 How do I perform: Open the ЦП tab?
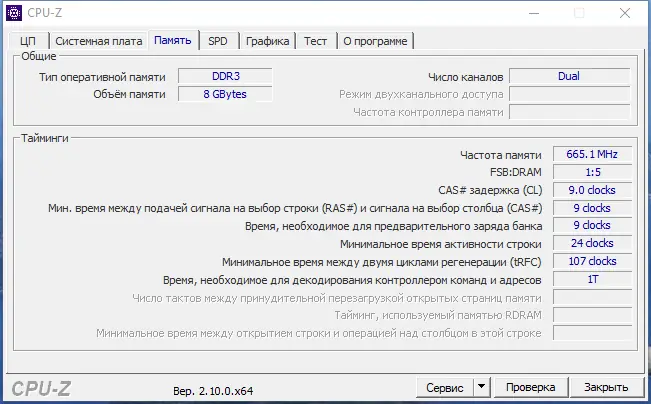pos(28,41)
